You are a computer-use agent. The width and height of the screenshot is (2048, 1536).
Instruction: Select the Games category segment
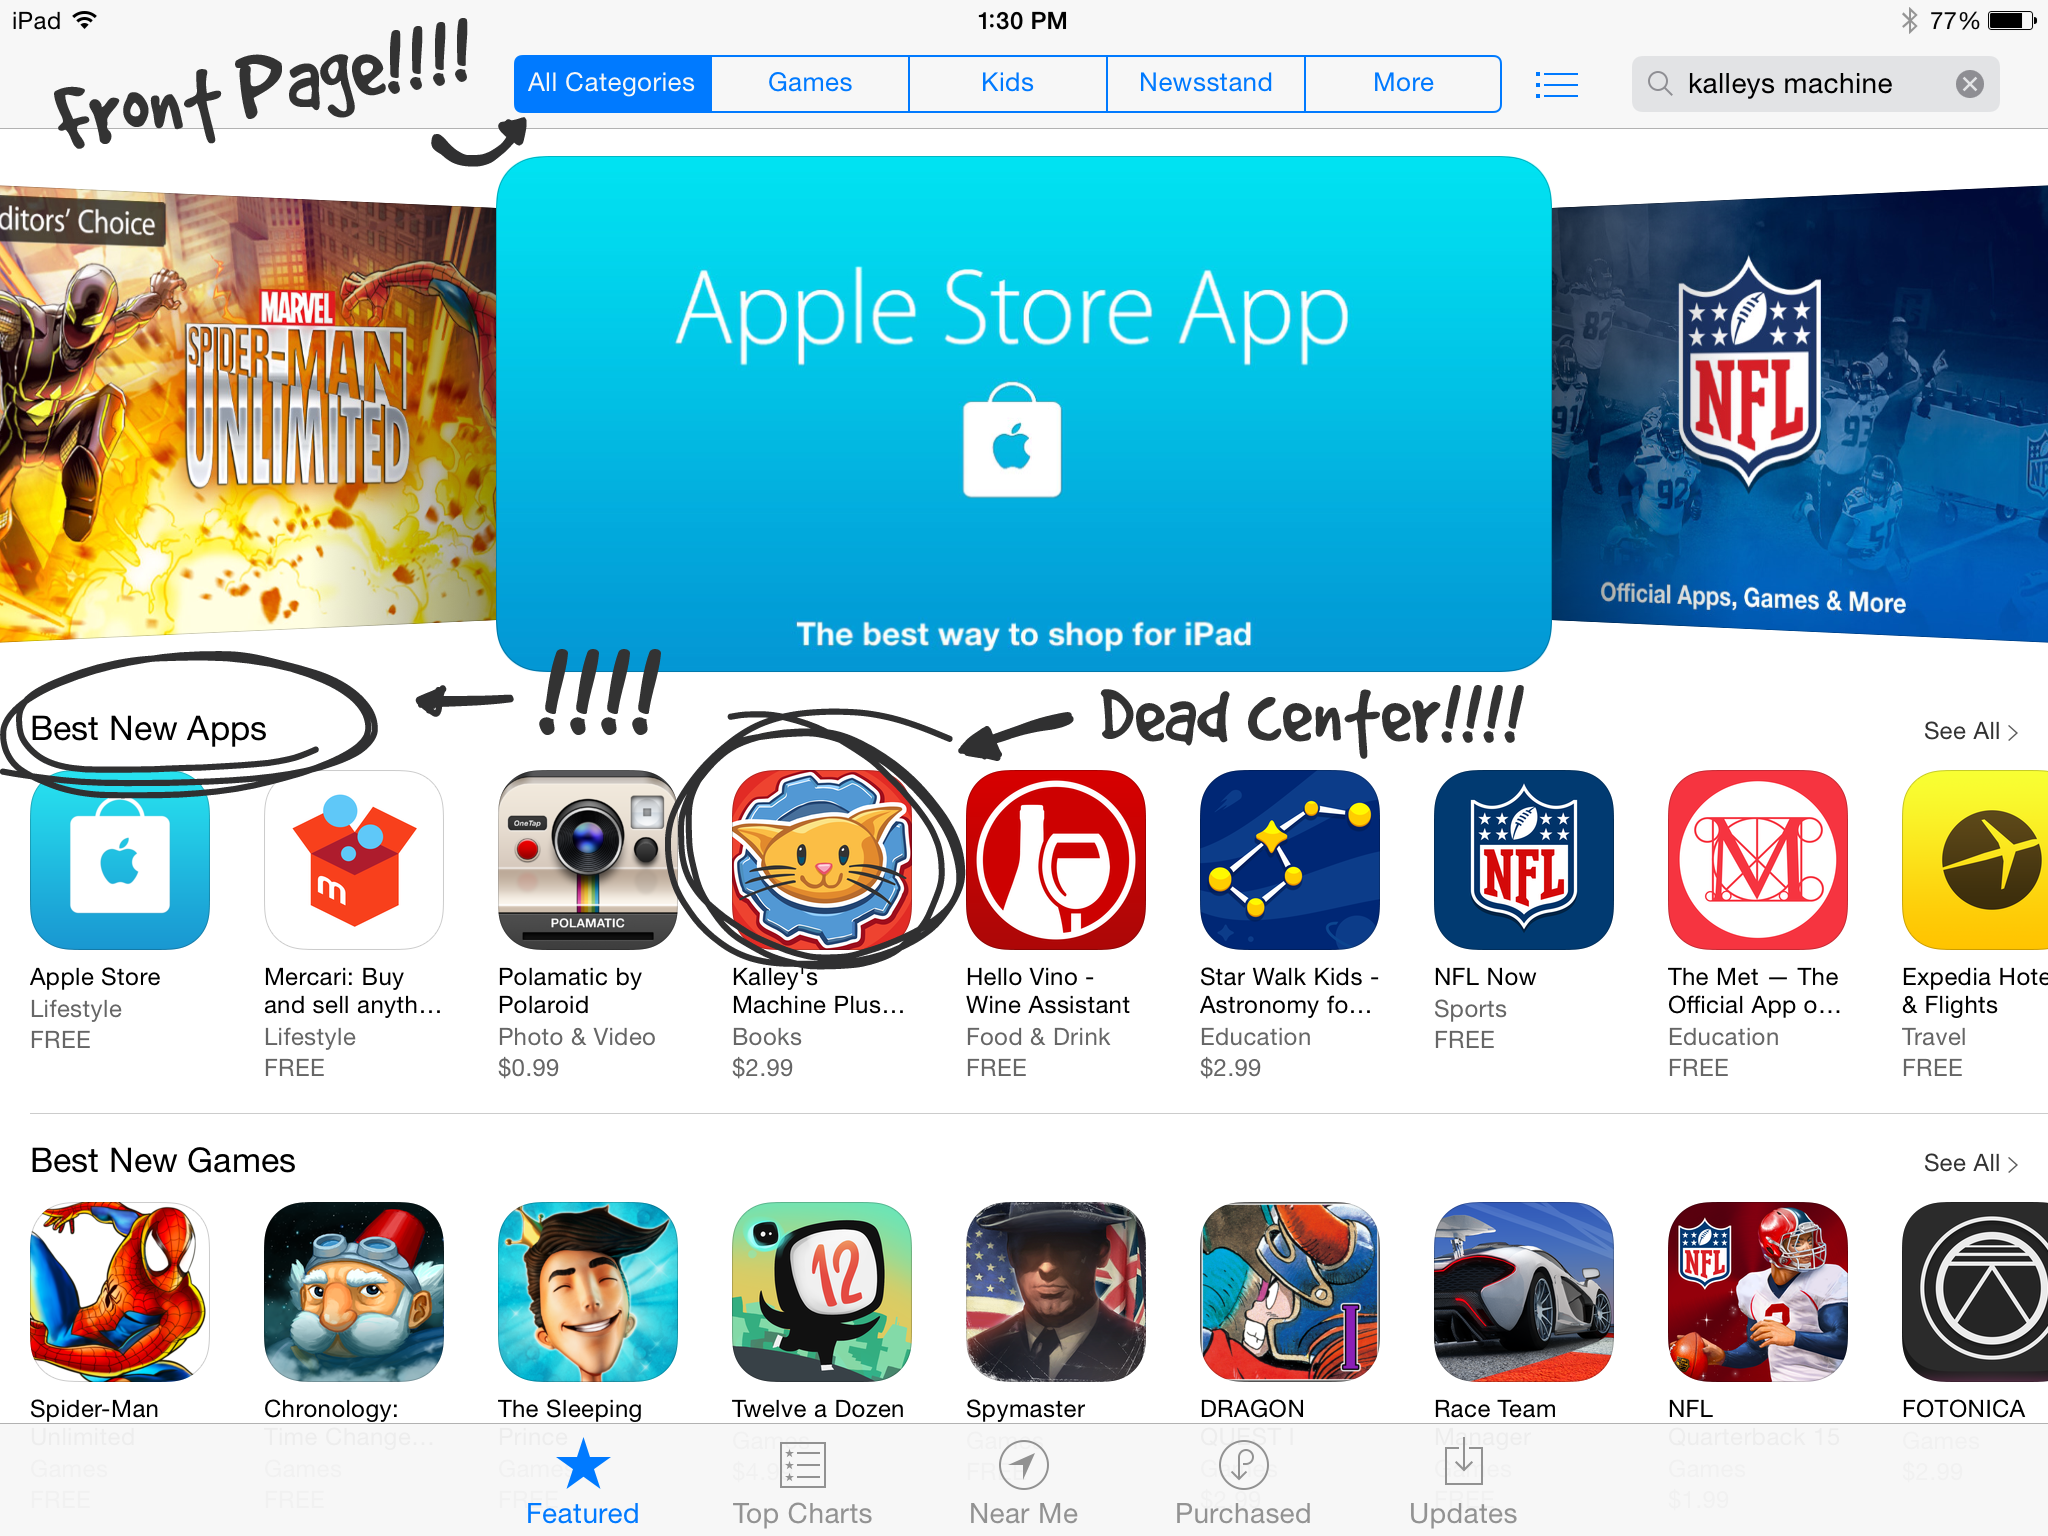pos(810,83)
